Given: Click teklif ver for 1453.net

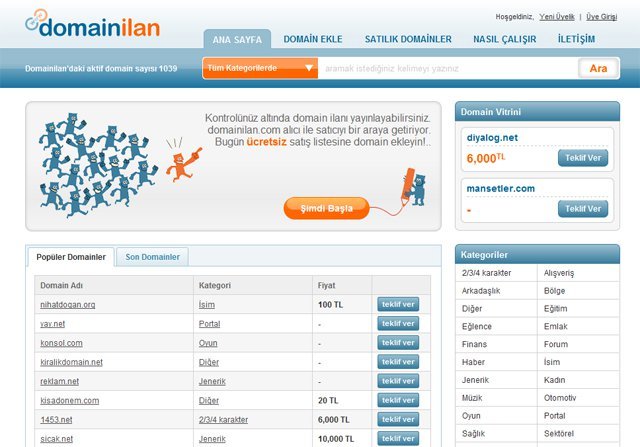Looking at the screenshot, I should tap(398, 420).
